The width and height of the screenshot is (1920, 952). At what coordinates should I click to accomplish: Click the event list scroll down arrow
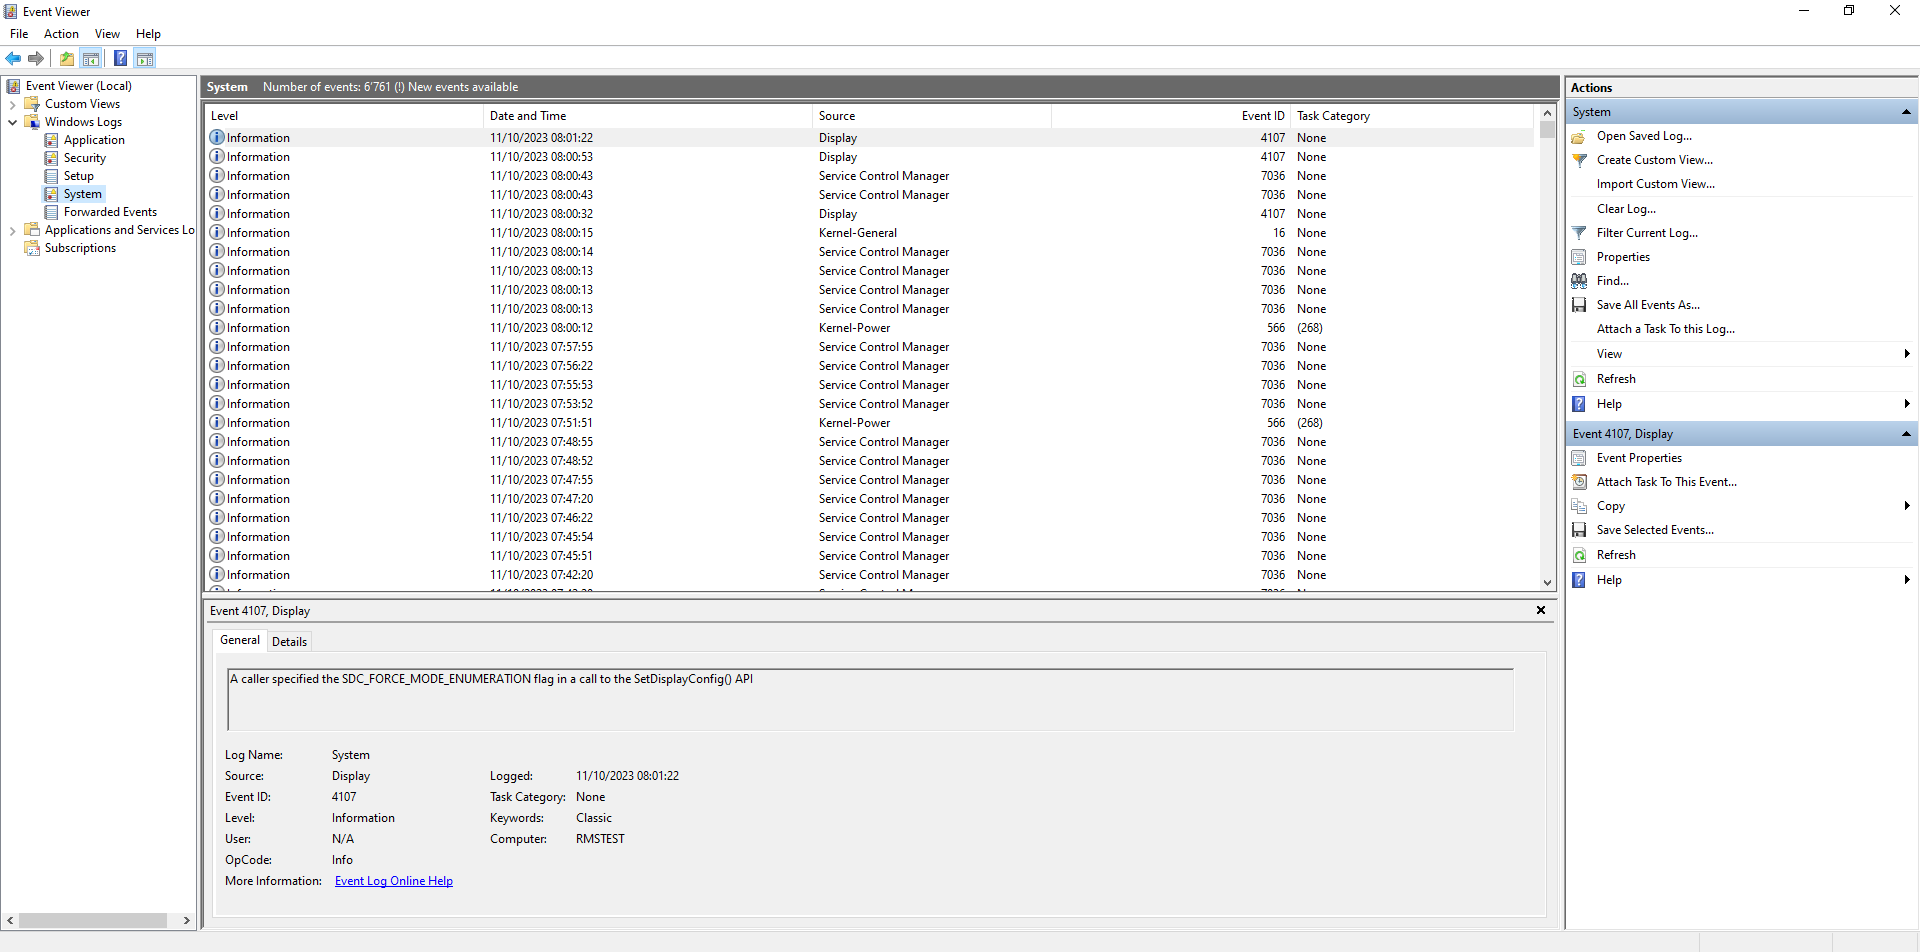pyautogui.click(x=1547, y=582)
